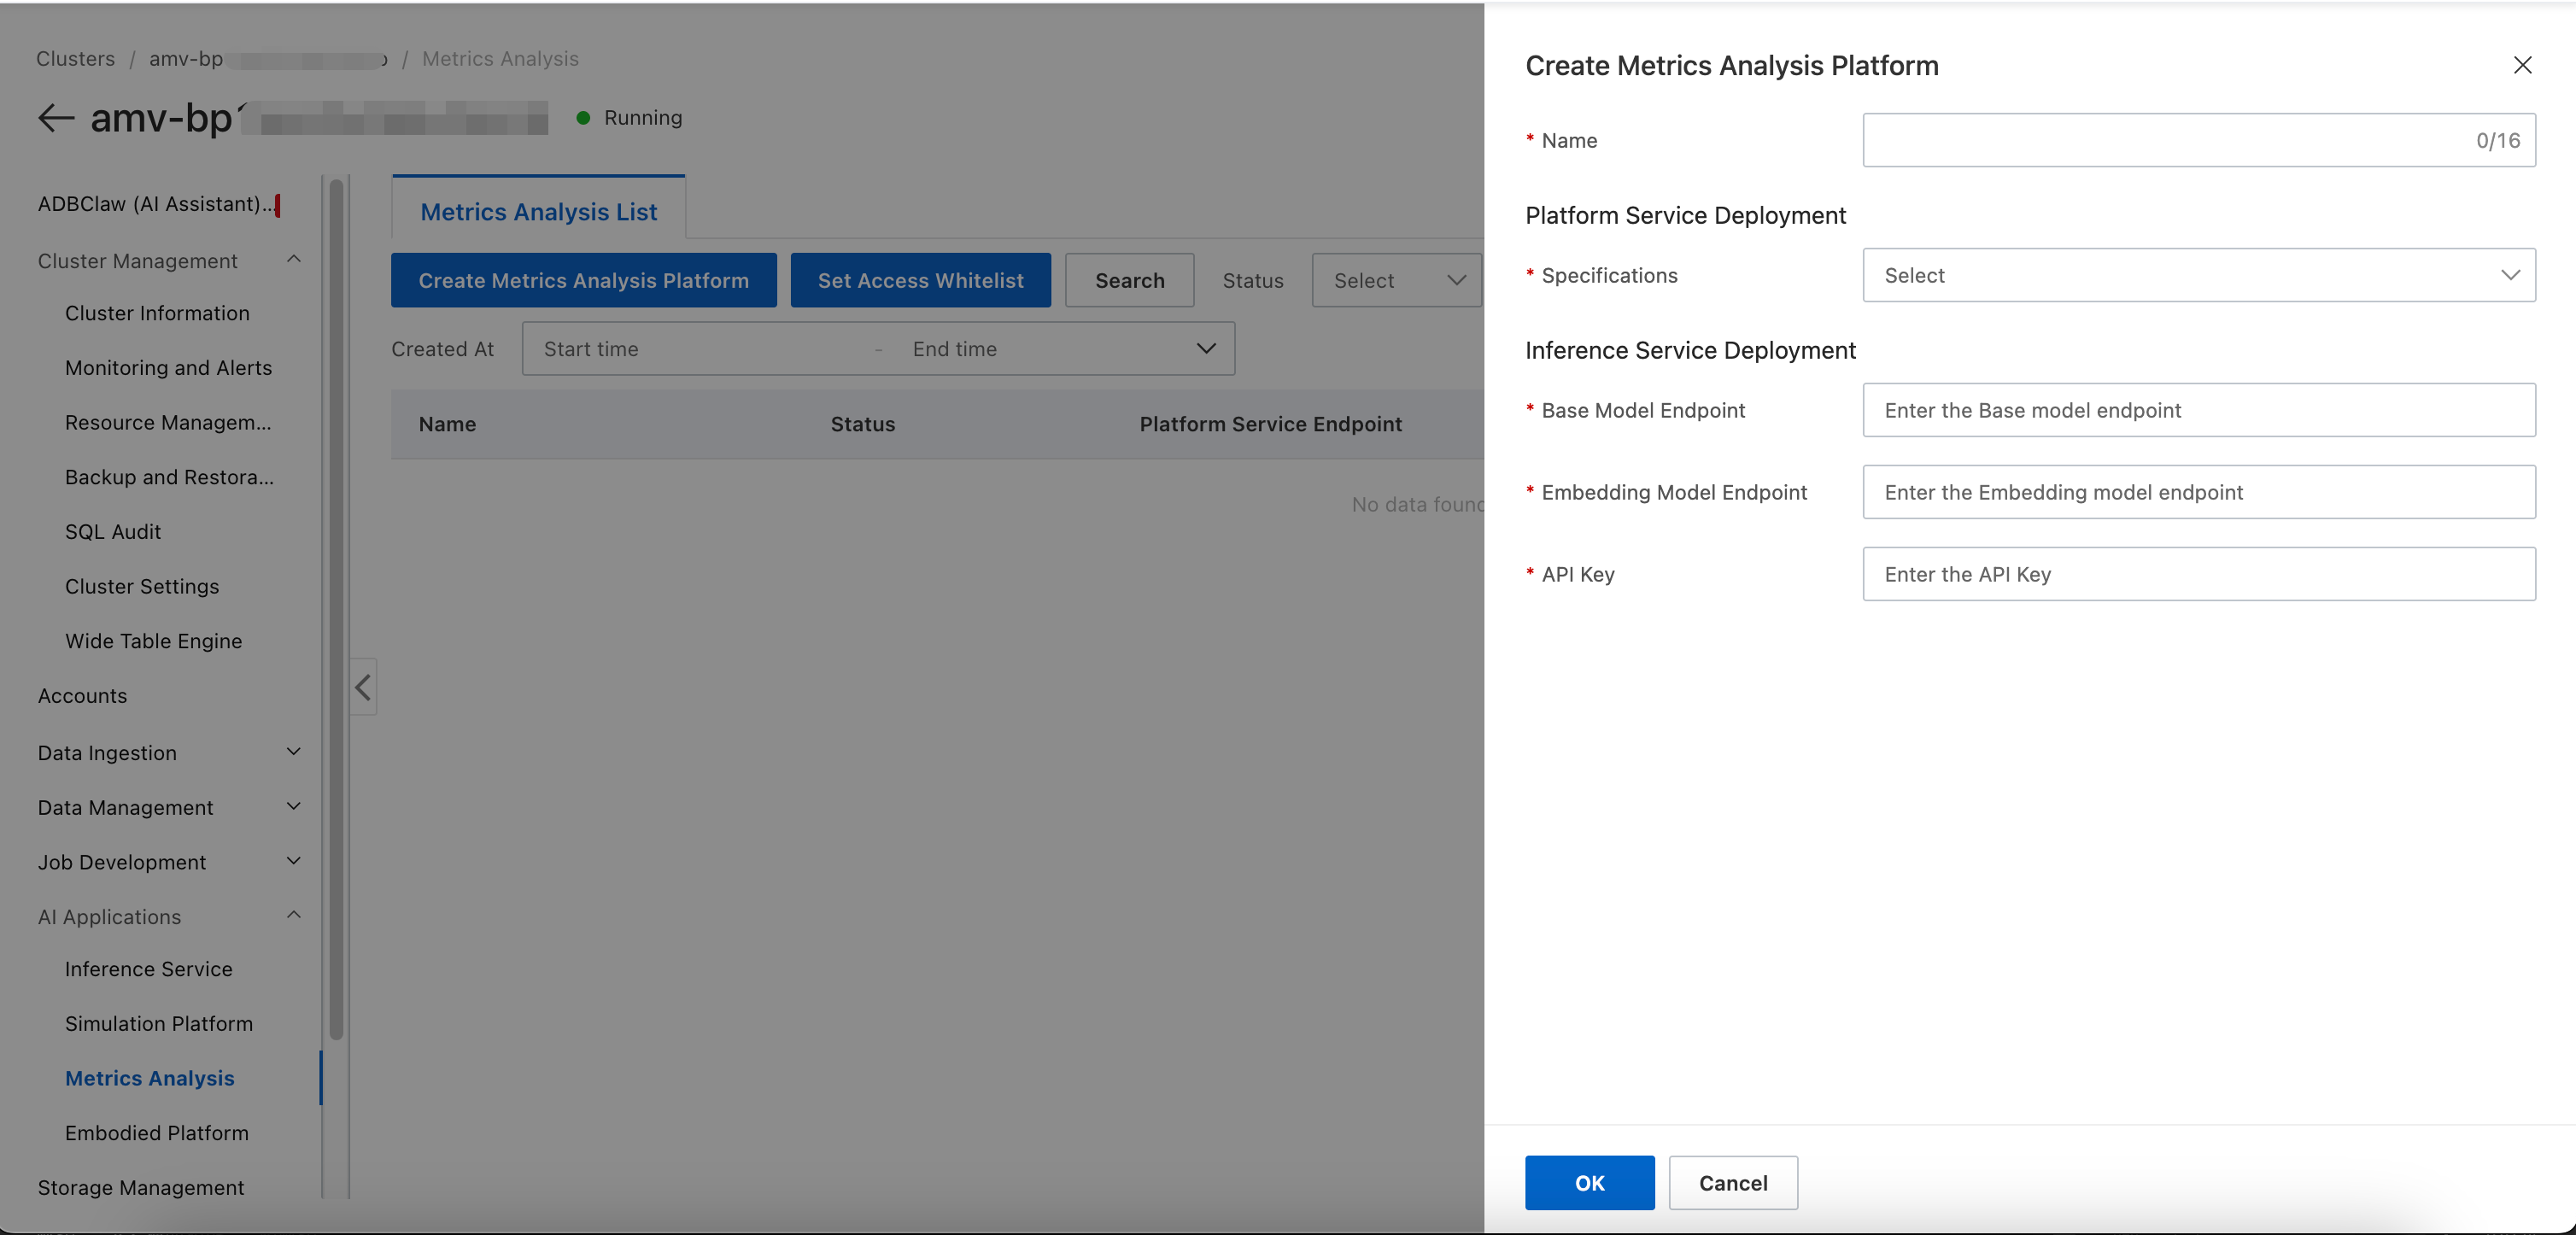
Task: Collapse the AI Applications section
Action: point(293,916)
